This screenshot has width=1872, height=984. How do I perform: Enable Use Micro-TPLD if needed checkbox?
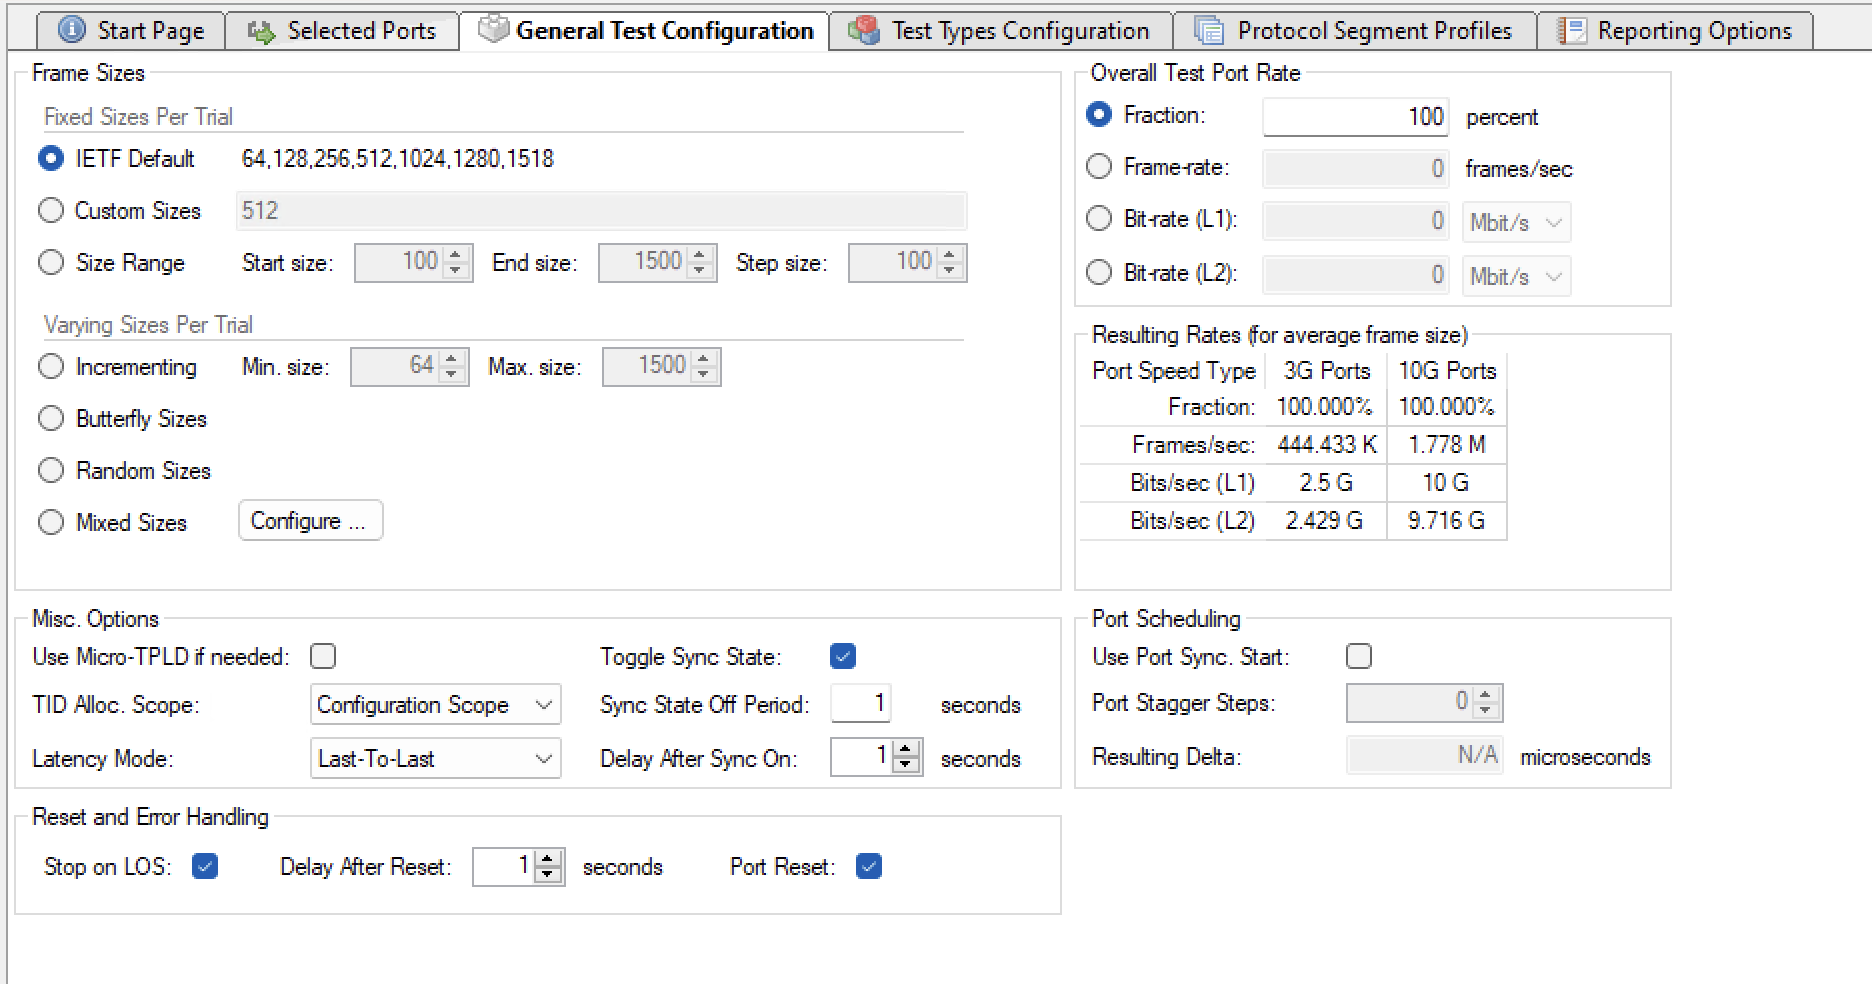pos(323,657)
